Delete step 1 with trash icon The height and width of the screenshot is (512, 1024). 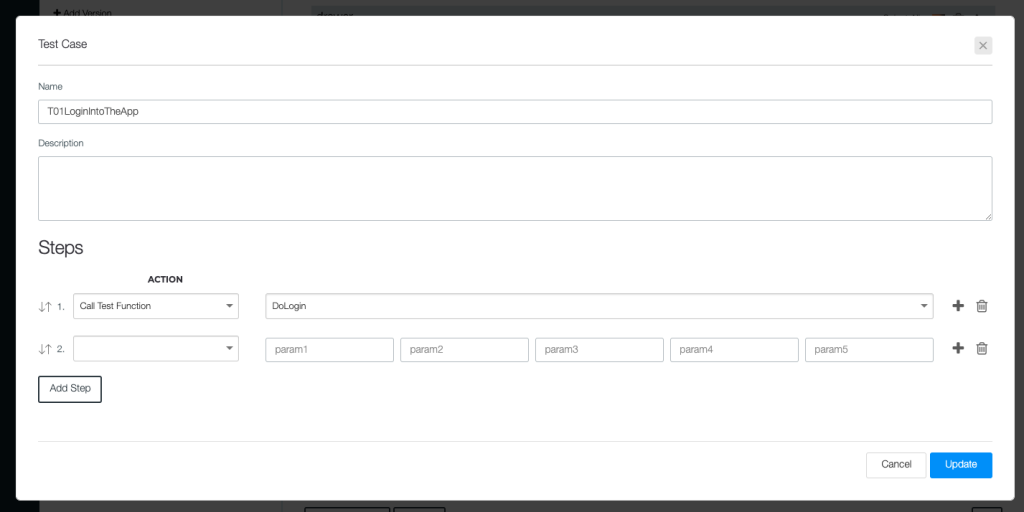click(982, 306)
